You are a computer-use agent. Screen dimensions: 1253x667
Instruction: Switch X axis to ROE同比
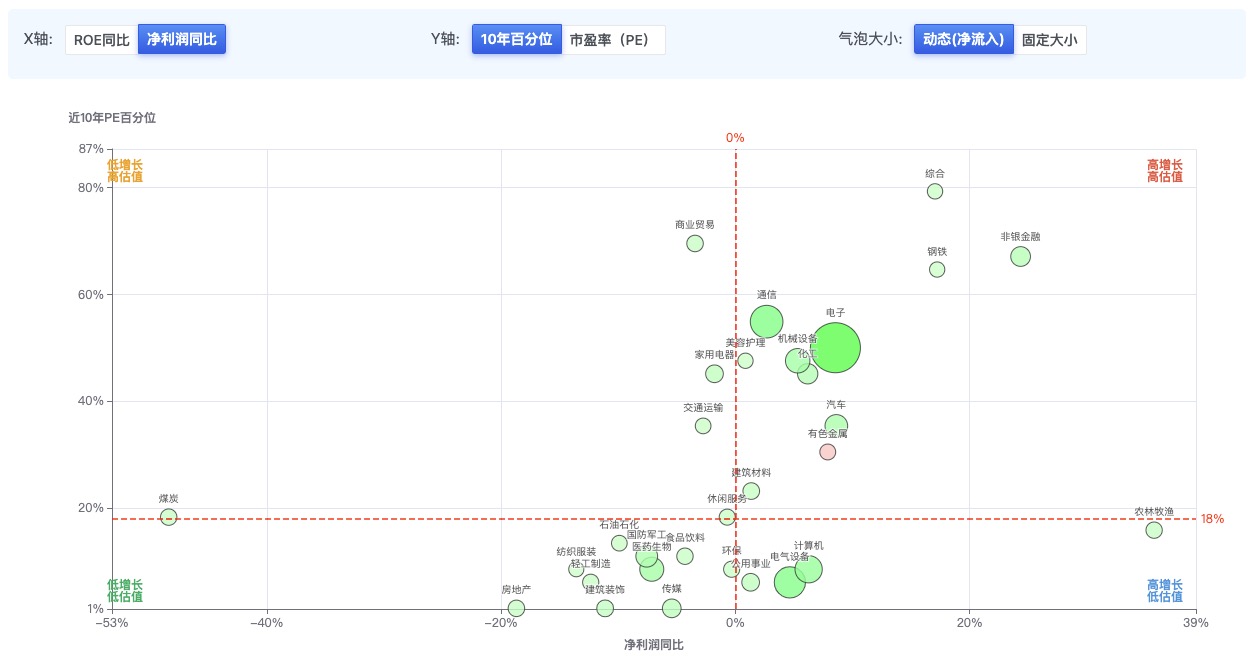pos(101,40)
